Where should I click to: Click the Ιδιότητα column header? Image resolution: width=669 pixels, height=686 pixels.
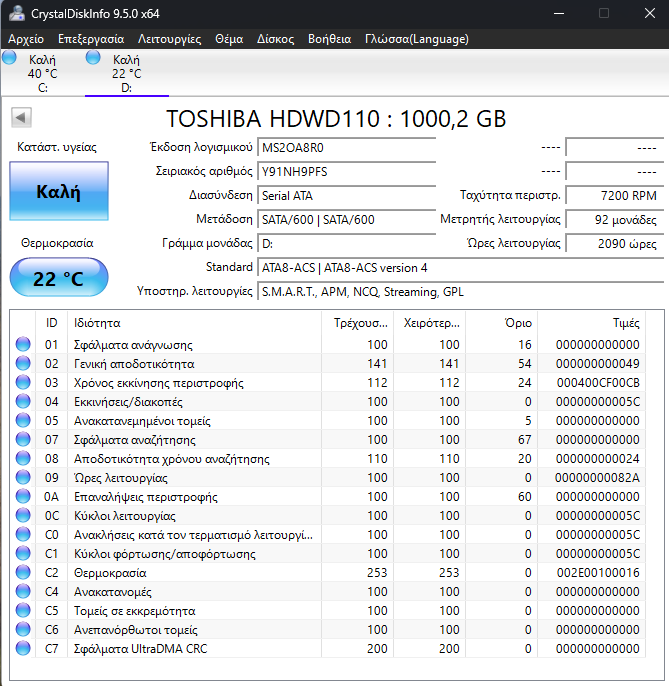pyautogui.click(x=195, y=323)
